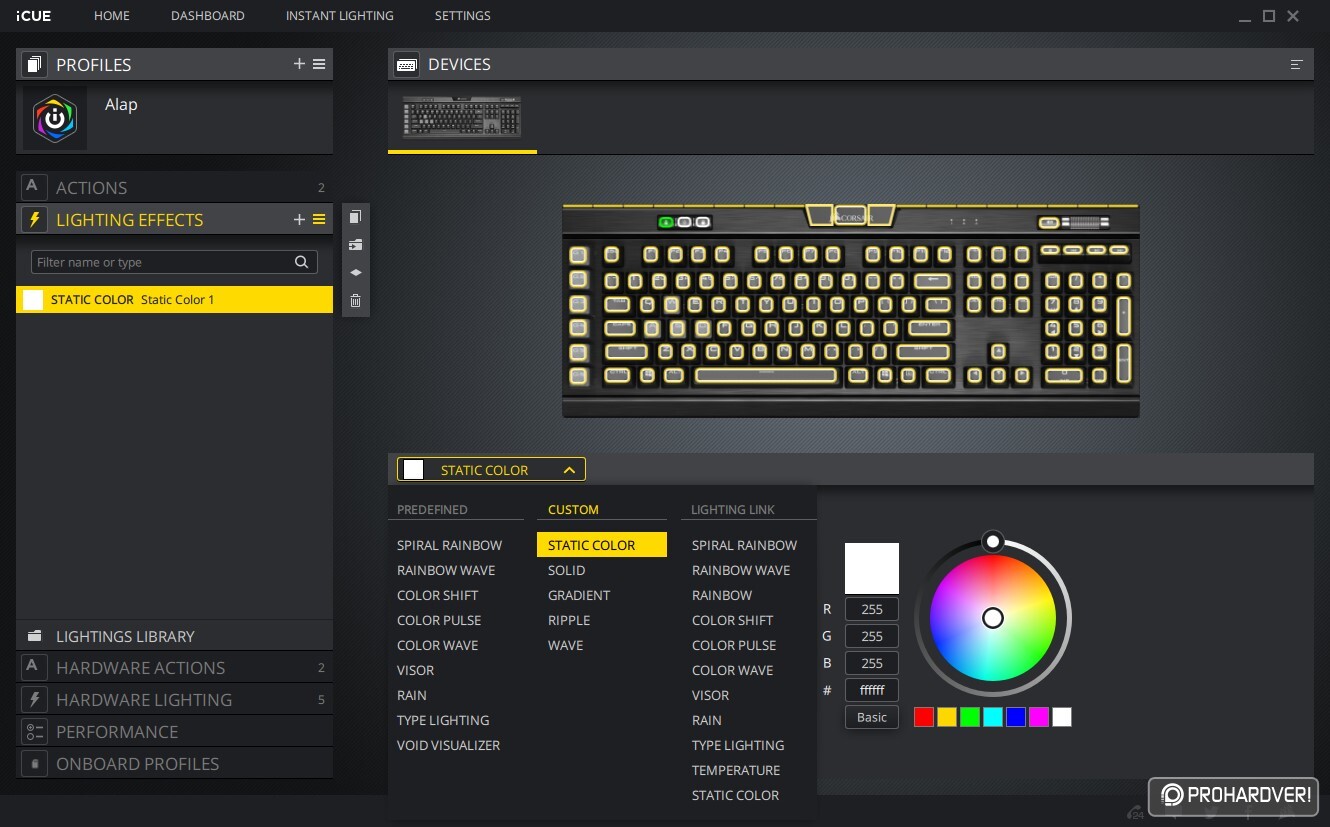Expand the HARDWARE LIGHTING section
This screenshot has height=827, width=1330.
click(x=174, y=700)
